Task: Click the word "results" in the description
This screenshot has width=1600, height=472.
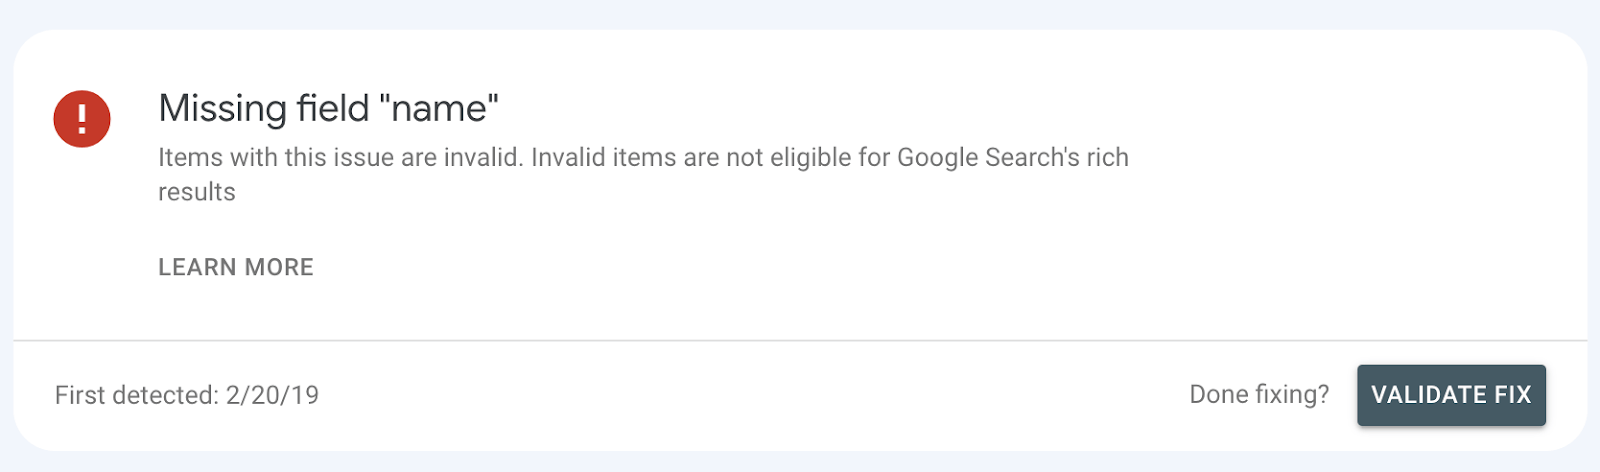Action: [x=197, y=192]
